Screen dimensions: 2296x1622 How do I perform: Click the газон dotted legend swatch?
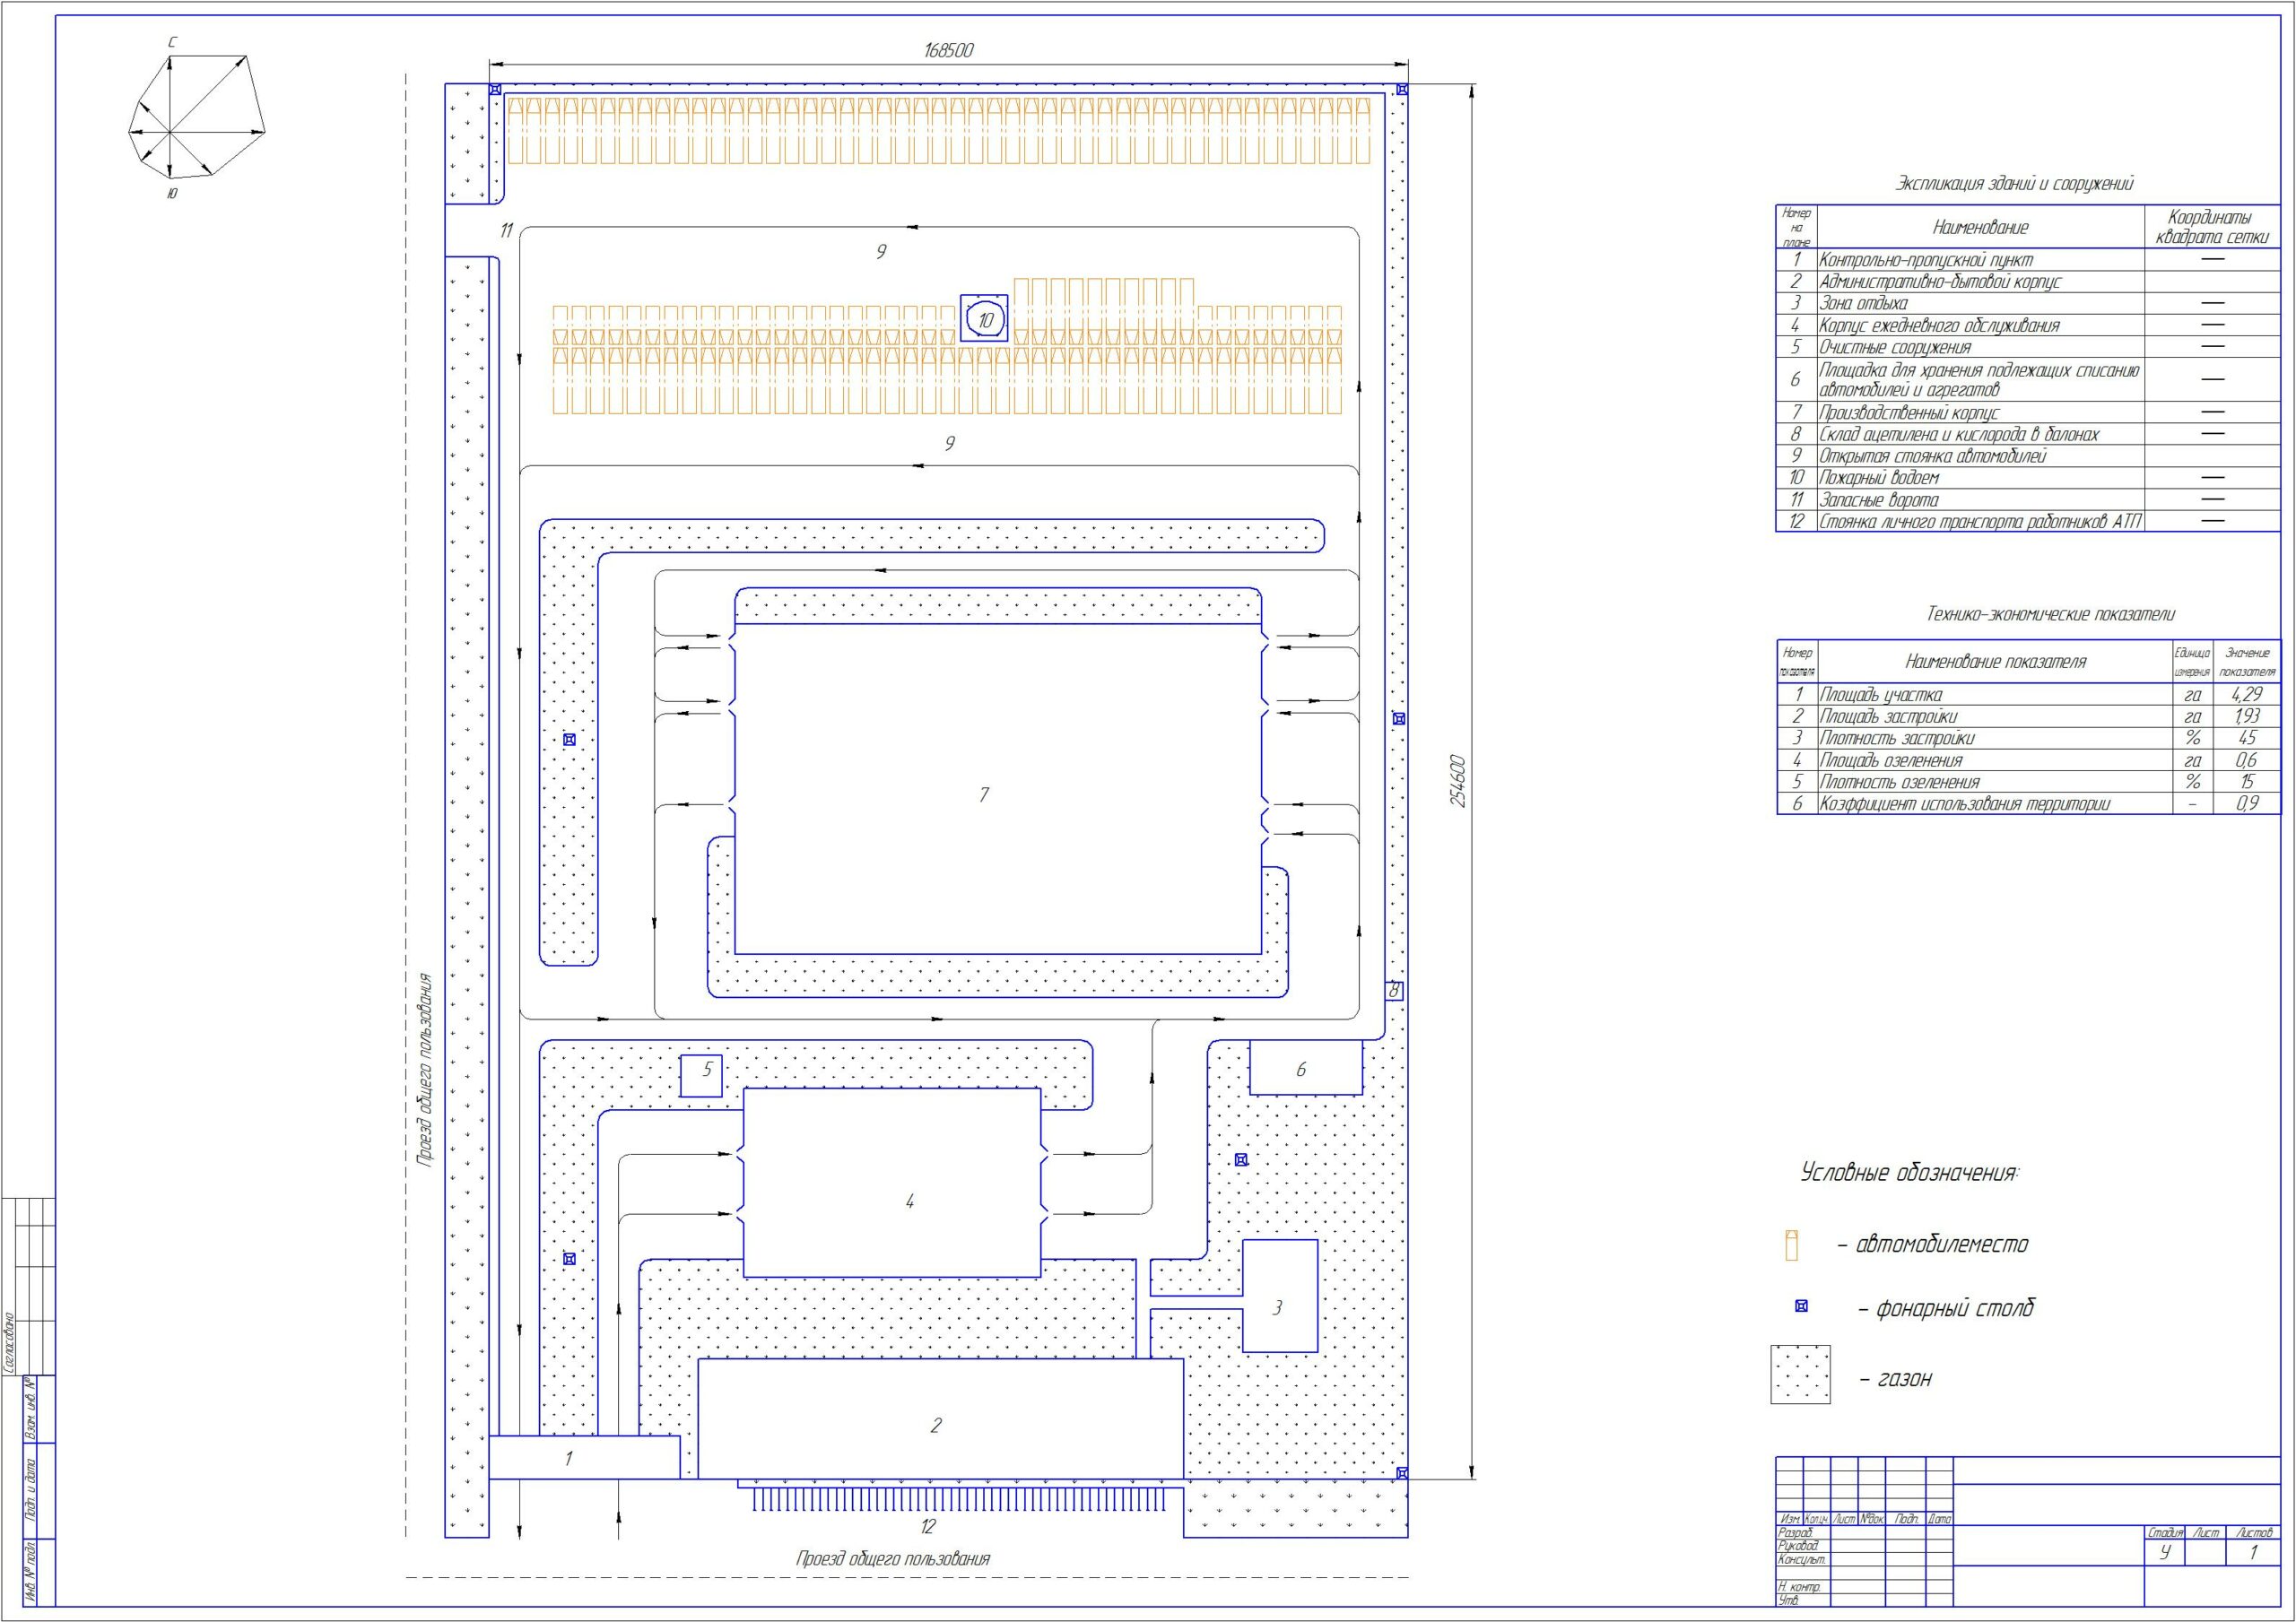click(1800, 1374)
